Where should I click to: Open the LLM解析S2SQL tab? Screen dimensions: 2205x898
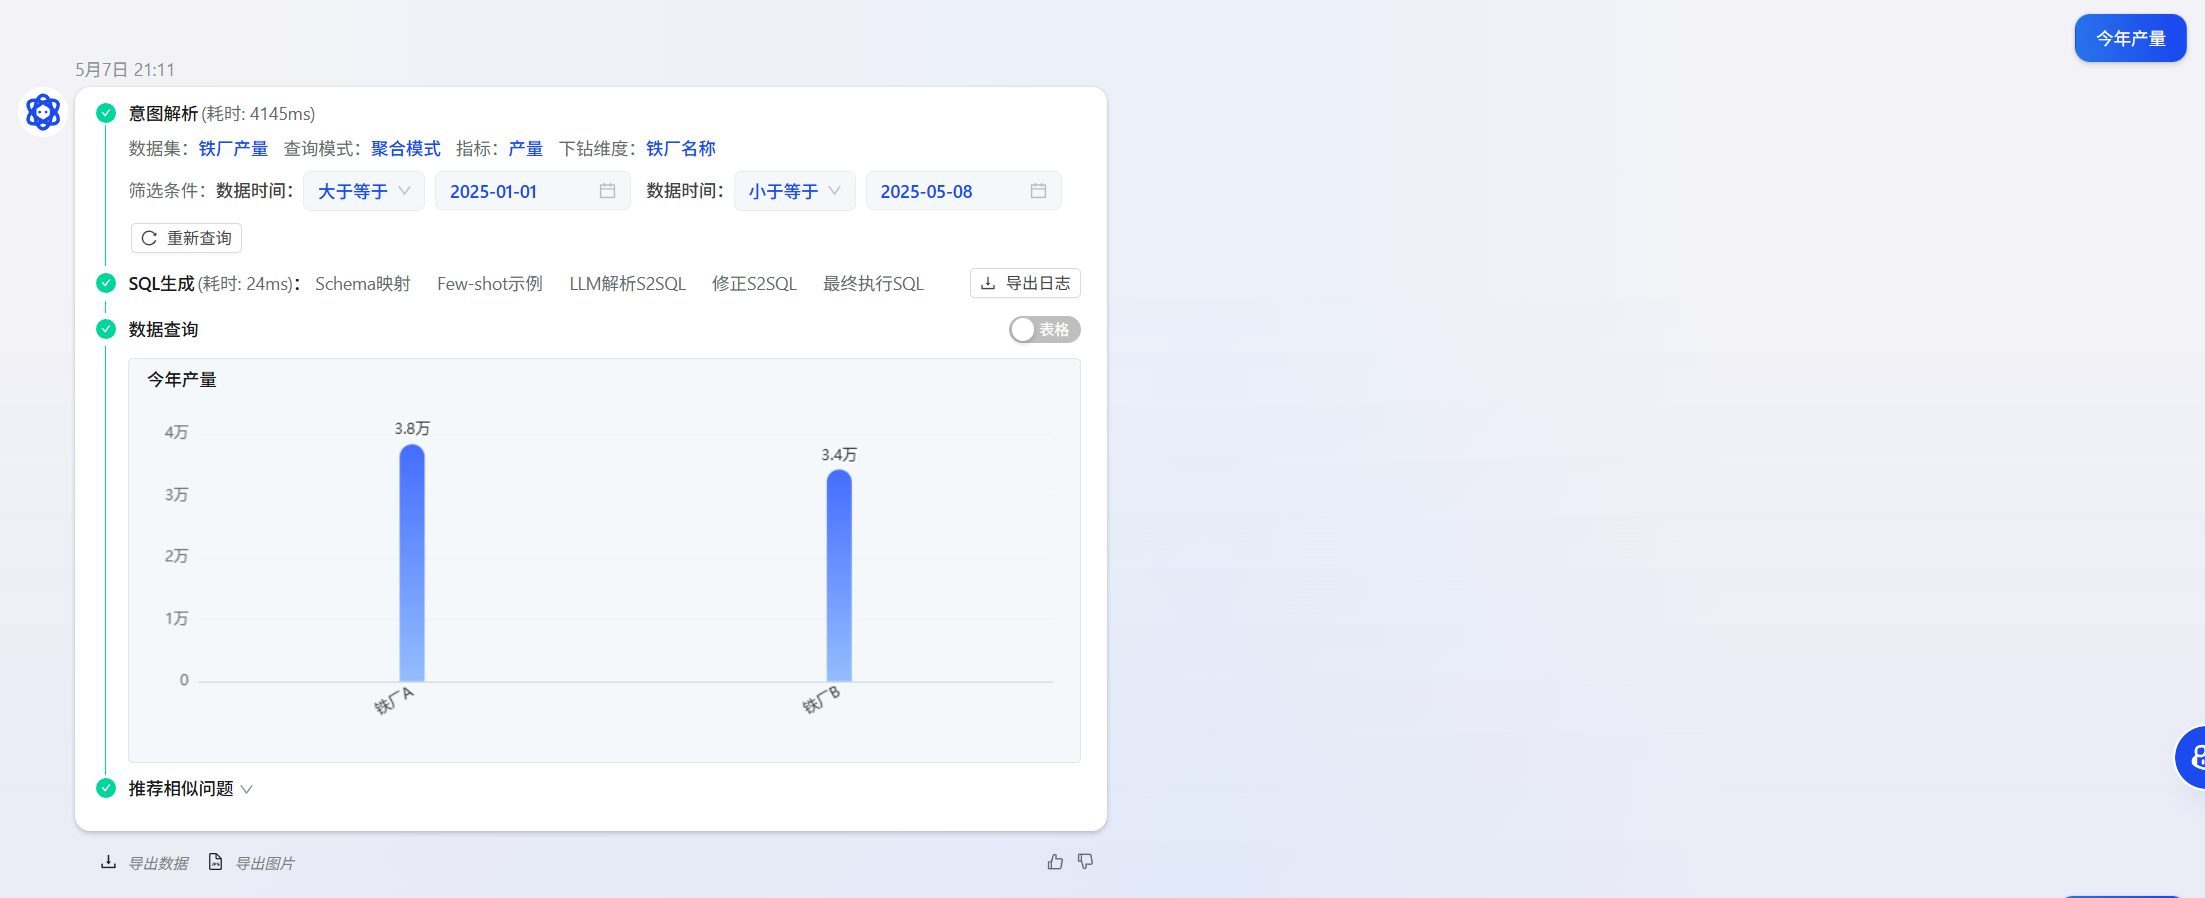(x=627, y=284)
